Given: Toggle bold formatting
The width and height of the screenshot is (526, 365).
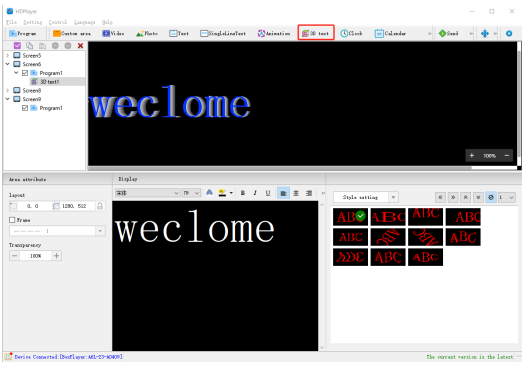Looking at the screenshot, I should tap(243, 193).
